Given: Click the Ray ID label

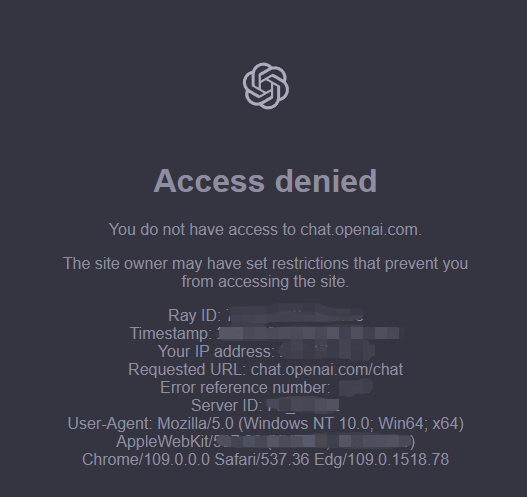Looking at the screenshot, I should pos(195,316).
